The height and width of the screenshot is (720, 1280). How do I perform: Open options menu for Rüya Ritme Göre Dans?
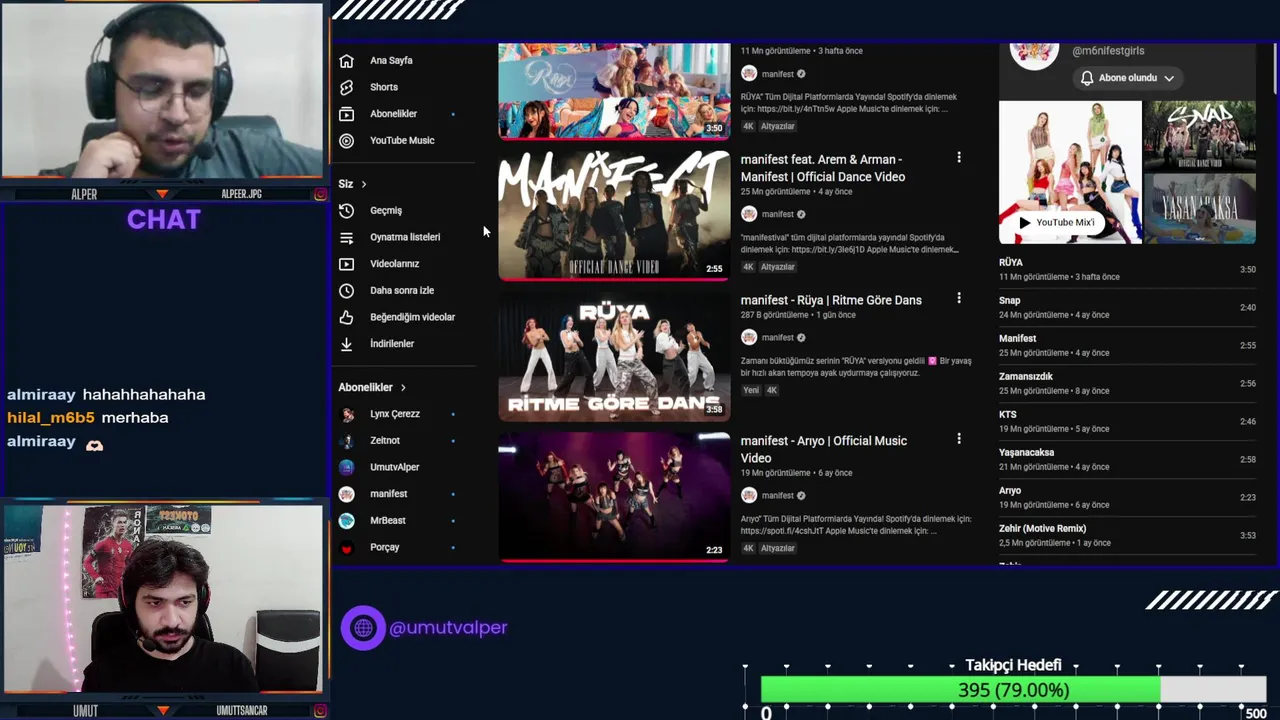[x=958, y=298]
